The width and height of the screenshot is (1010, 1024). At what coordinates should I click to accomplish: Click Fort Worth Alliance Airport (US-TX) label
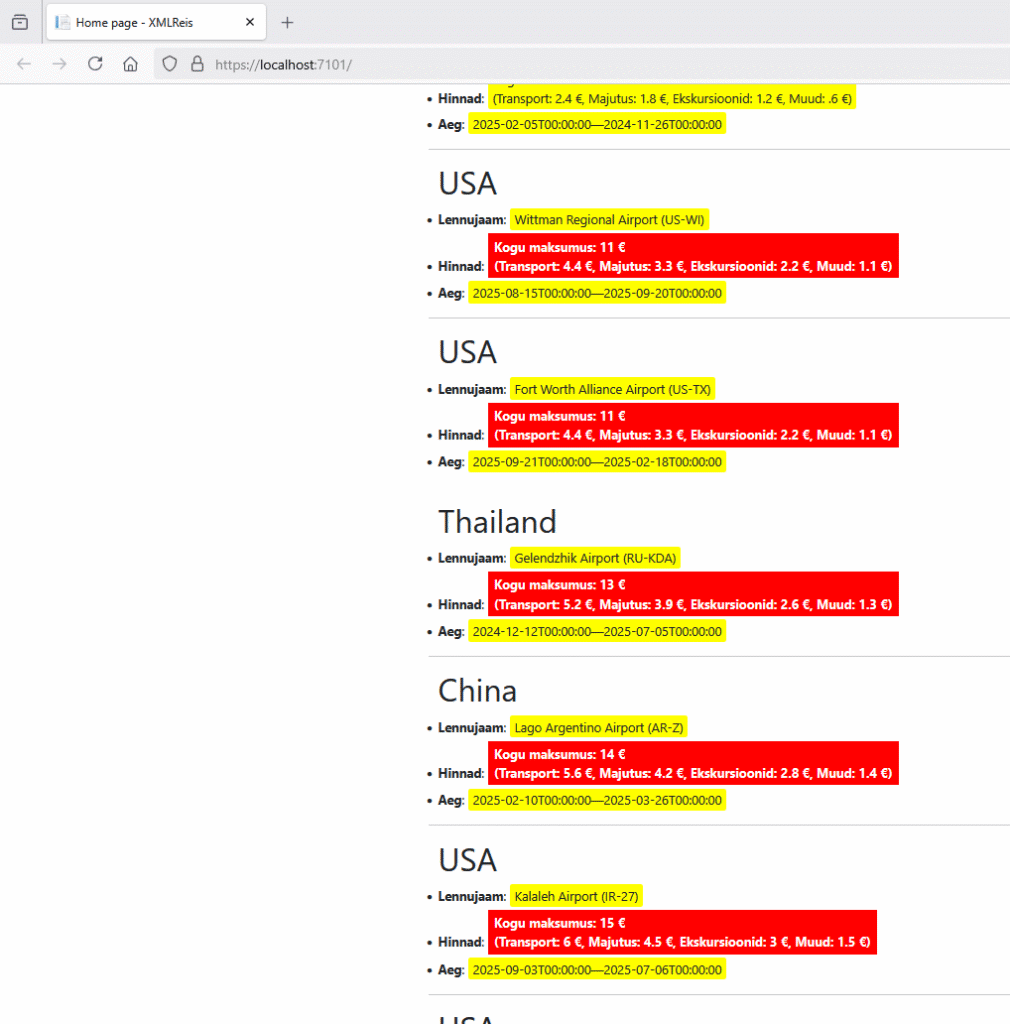[614, 389]
